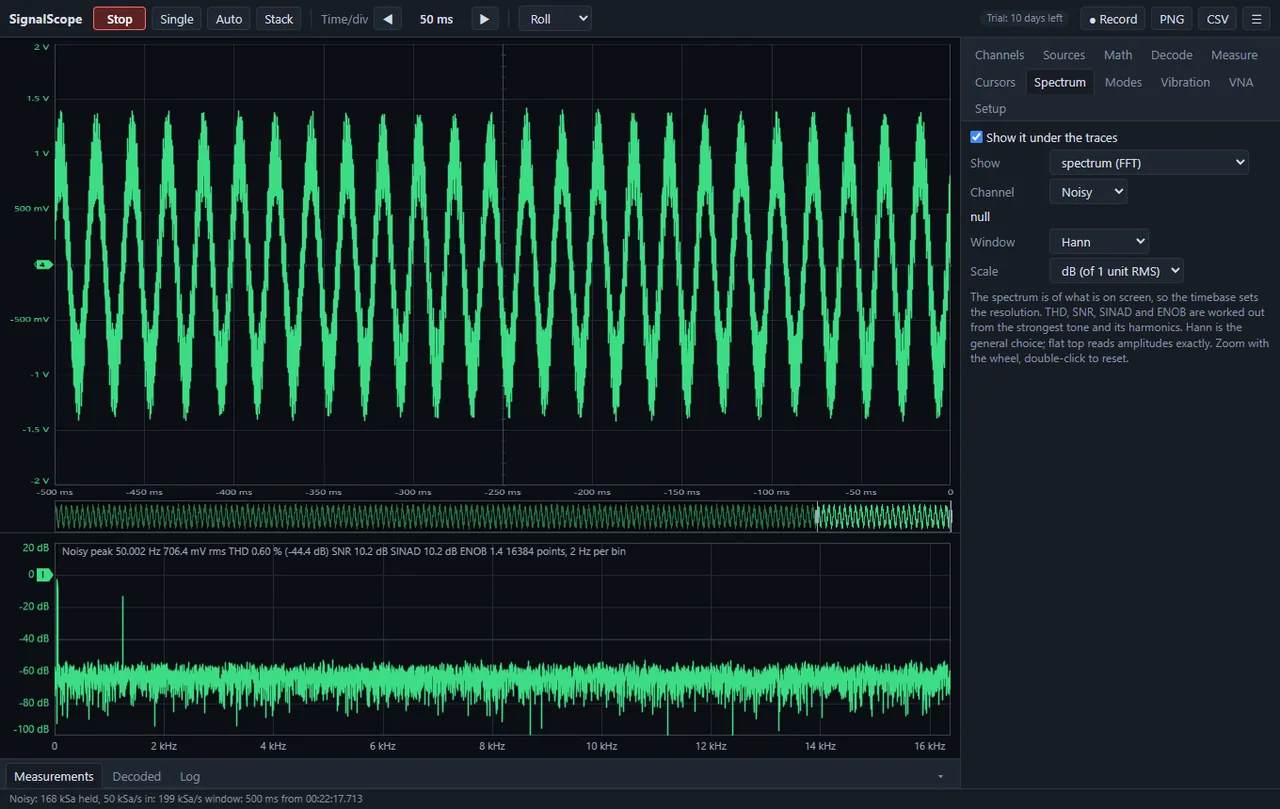Select the Spectrum tab
Screen dimensions: 1280x809
(x=1060, y=82)
